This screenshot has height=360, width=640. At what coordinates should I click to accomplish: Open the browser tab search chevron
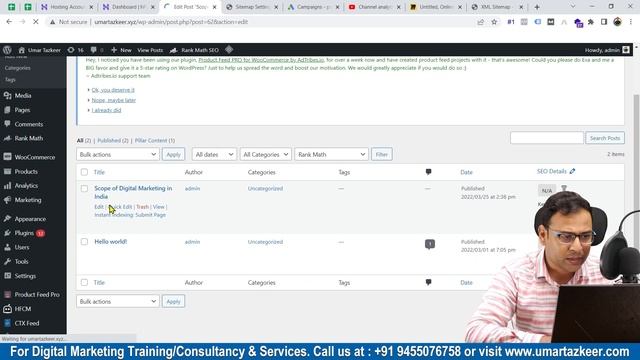pos(573,7)
